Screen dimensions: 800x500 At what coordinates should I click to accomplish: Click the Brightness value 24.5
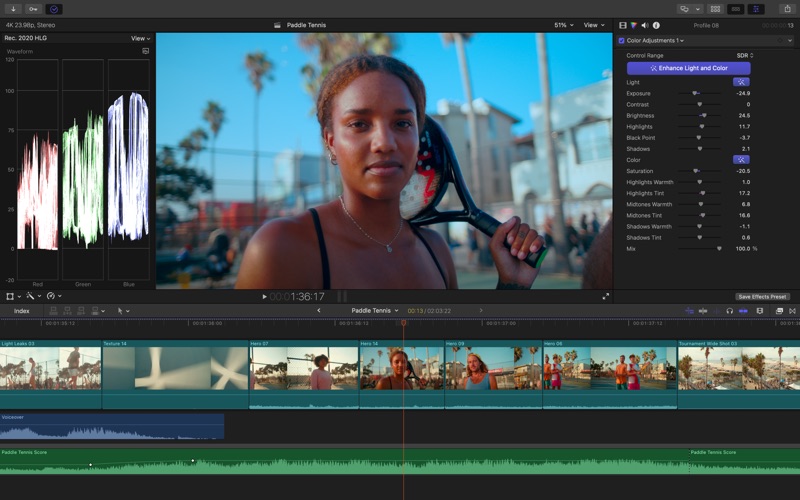click(x=744, y=115)
